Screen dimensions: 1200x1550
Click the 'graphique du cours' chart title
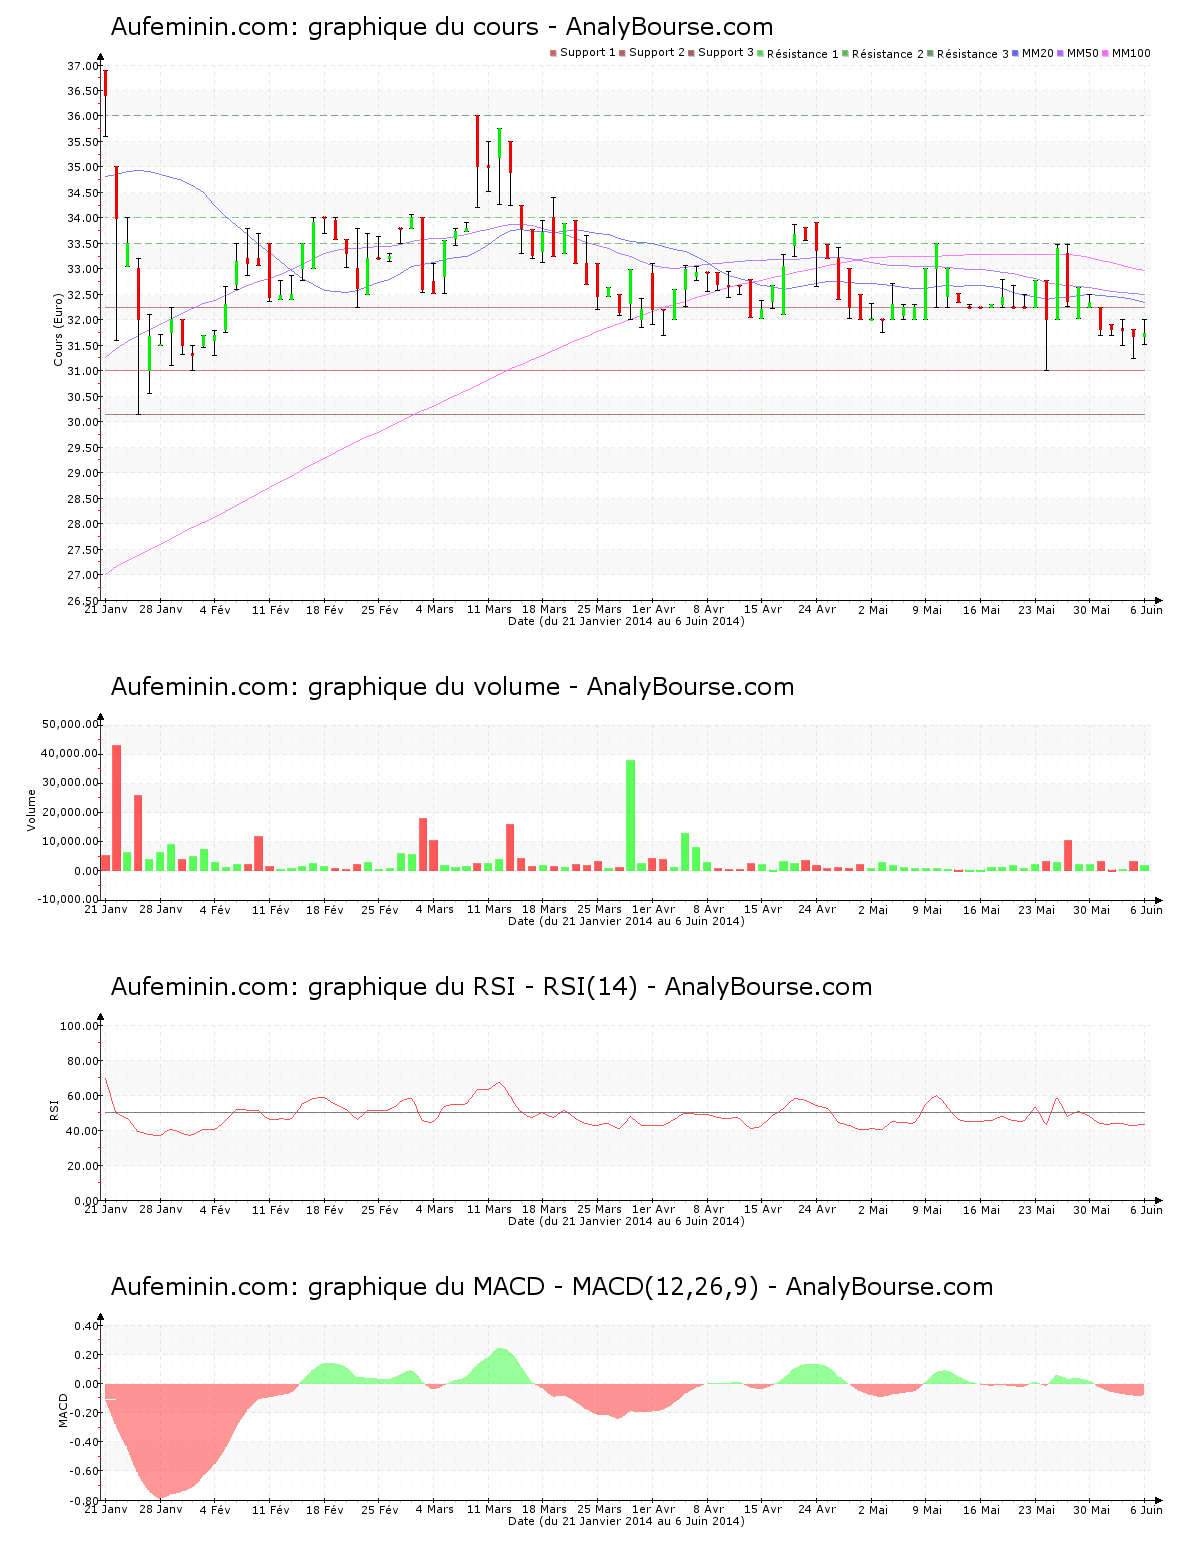[441, 27]
